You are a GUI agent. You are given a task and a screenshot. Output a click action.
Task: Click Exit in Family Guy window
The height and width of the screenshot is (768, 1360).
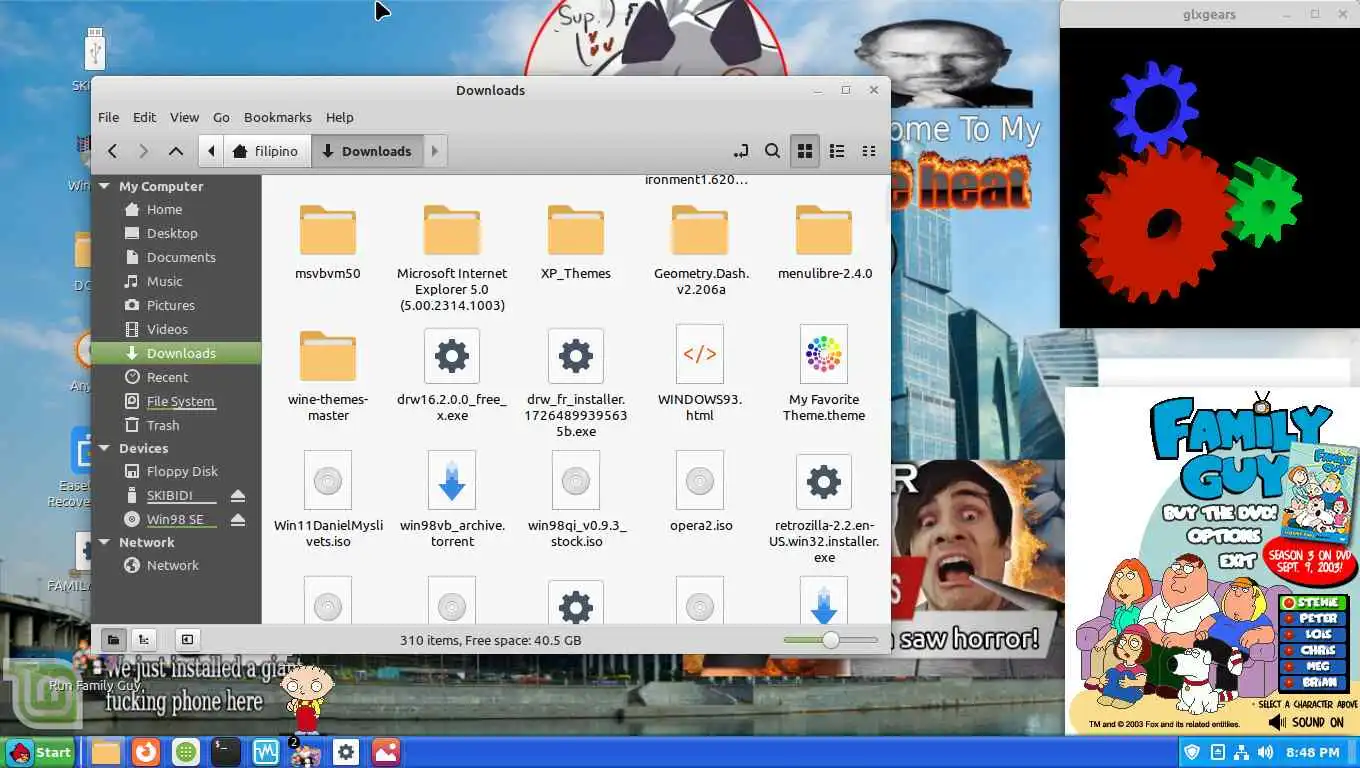[1237, 560]
